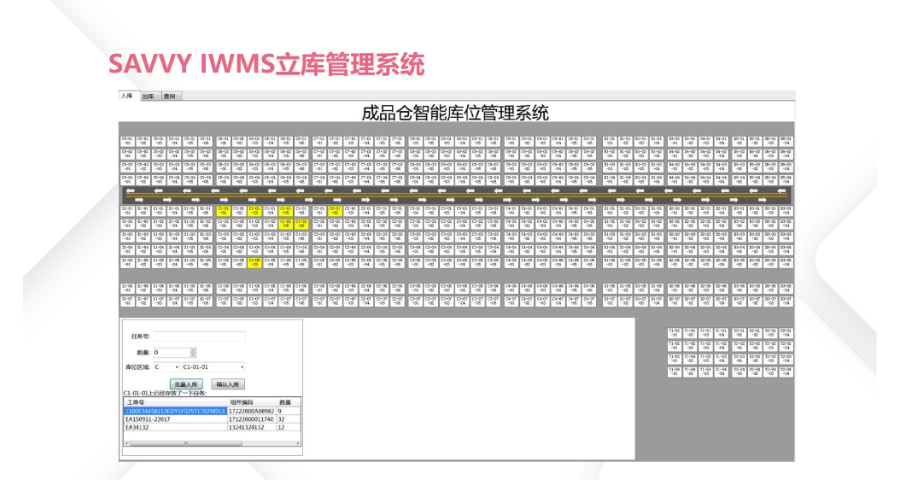Screen dimensions: 900x480
Task: Click the 数量 number field showing 0
Action: click(172, 353)
